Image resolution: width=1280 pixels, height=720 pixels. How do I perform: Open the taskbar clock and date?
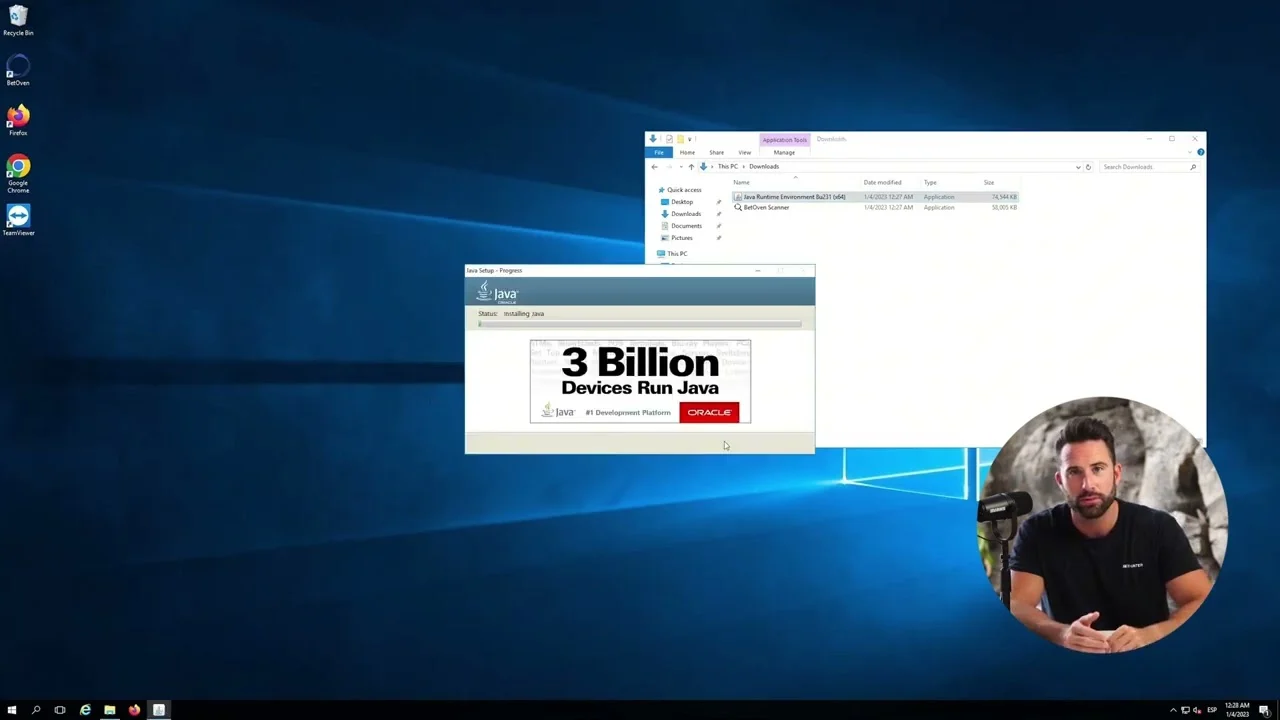pyautogui.click(x=1237, y=710)
